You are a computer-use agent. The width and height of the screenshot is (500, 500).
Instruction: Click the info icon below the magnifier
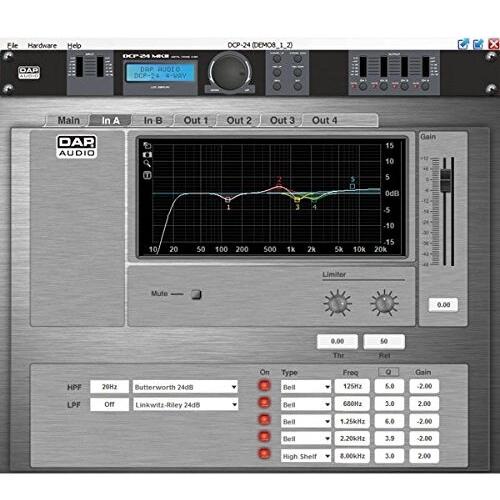tap(147, 175)
